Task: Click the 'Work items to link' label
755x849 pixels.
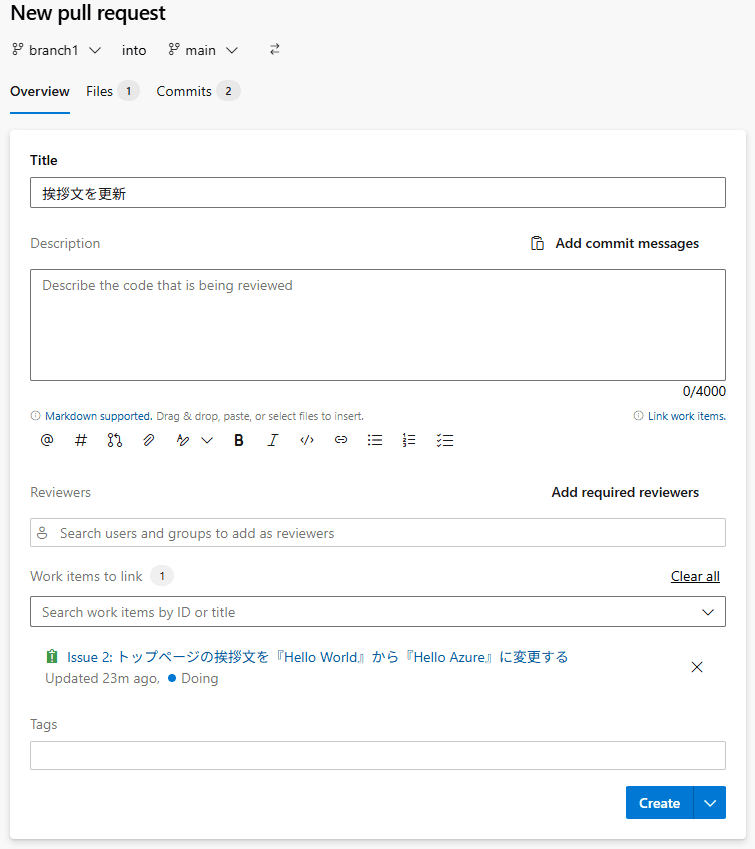Action: click(x=86, y=577)
